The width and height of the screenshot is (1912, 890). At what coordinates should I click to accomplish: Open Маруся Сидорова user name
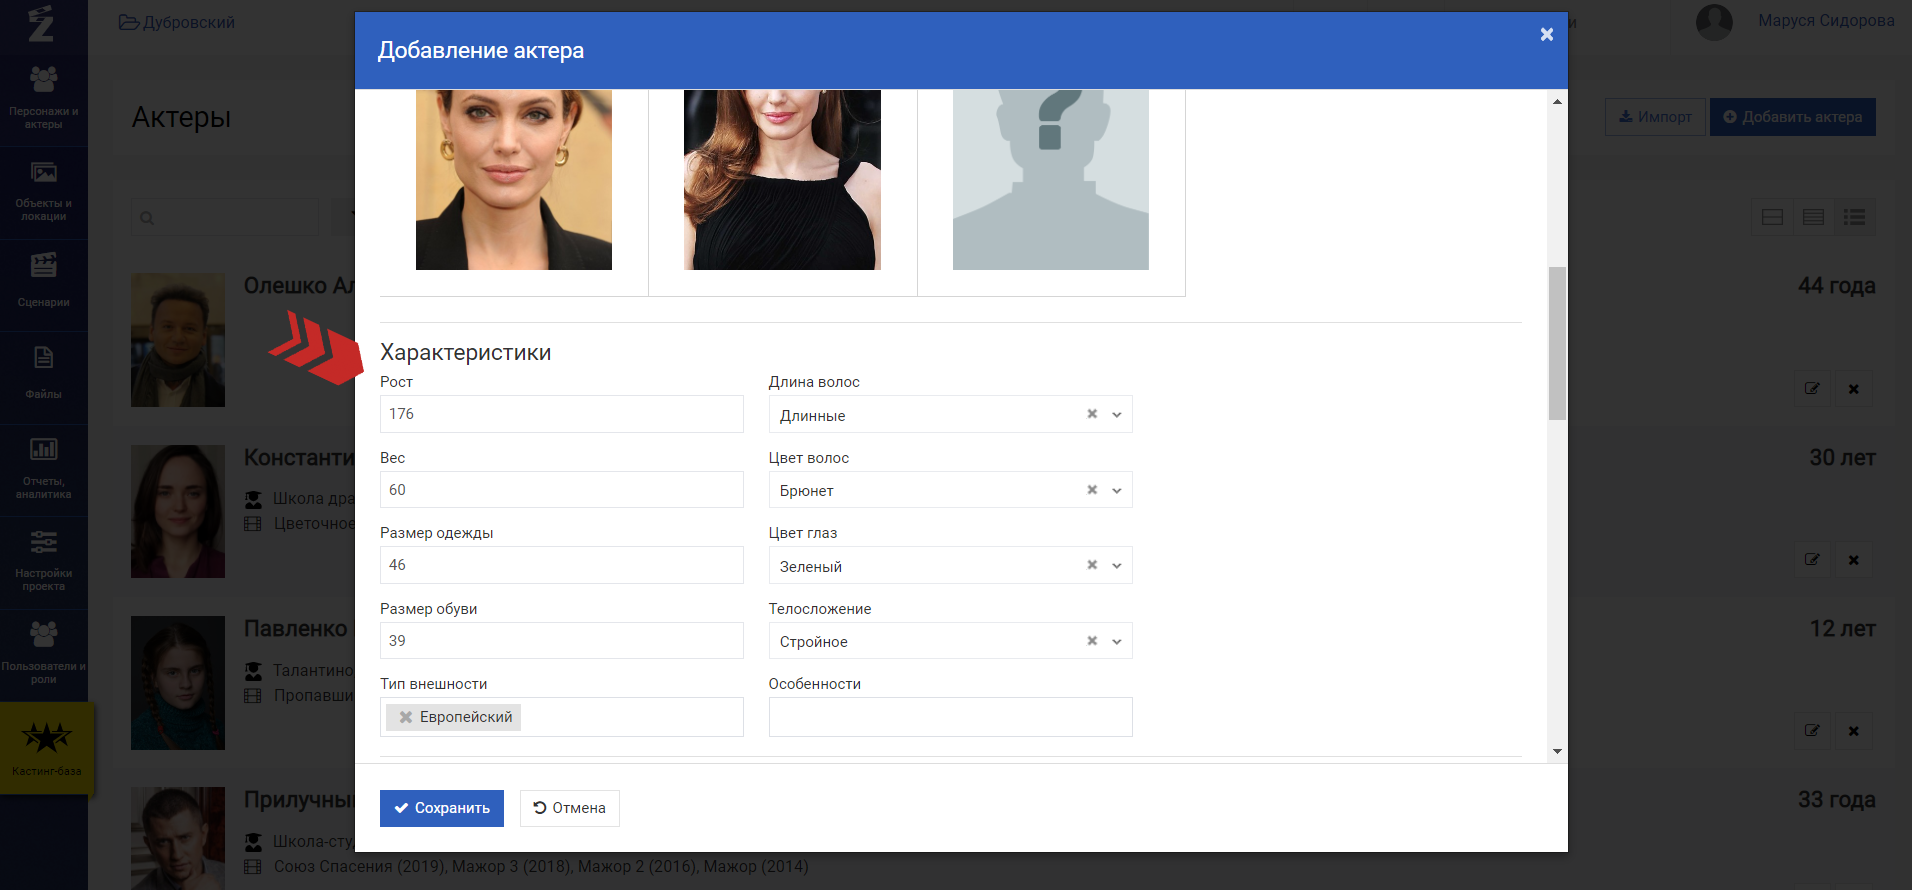click(1826, 20)
